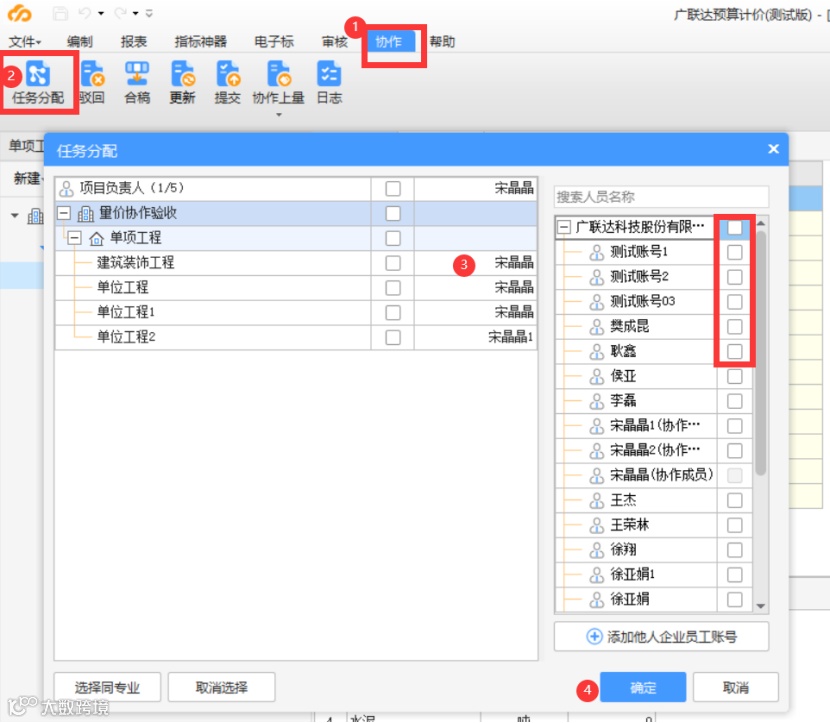Image resolution: width=830 pixels, height=723 pixels.
Task: Click the 更新 update icon
Action: point(183,74)
